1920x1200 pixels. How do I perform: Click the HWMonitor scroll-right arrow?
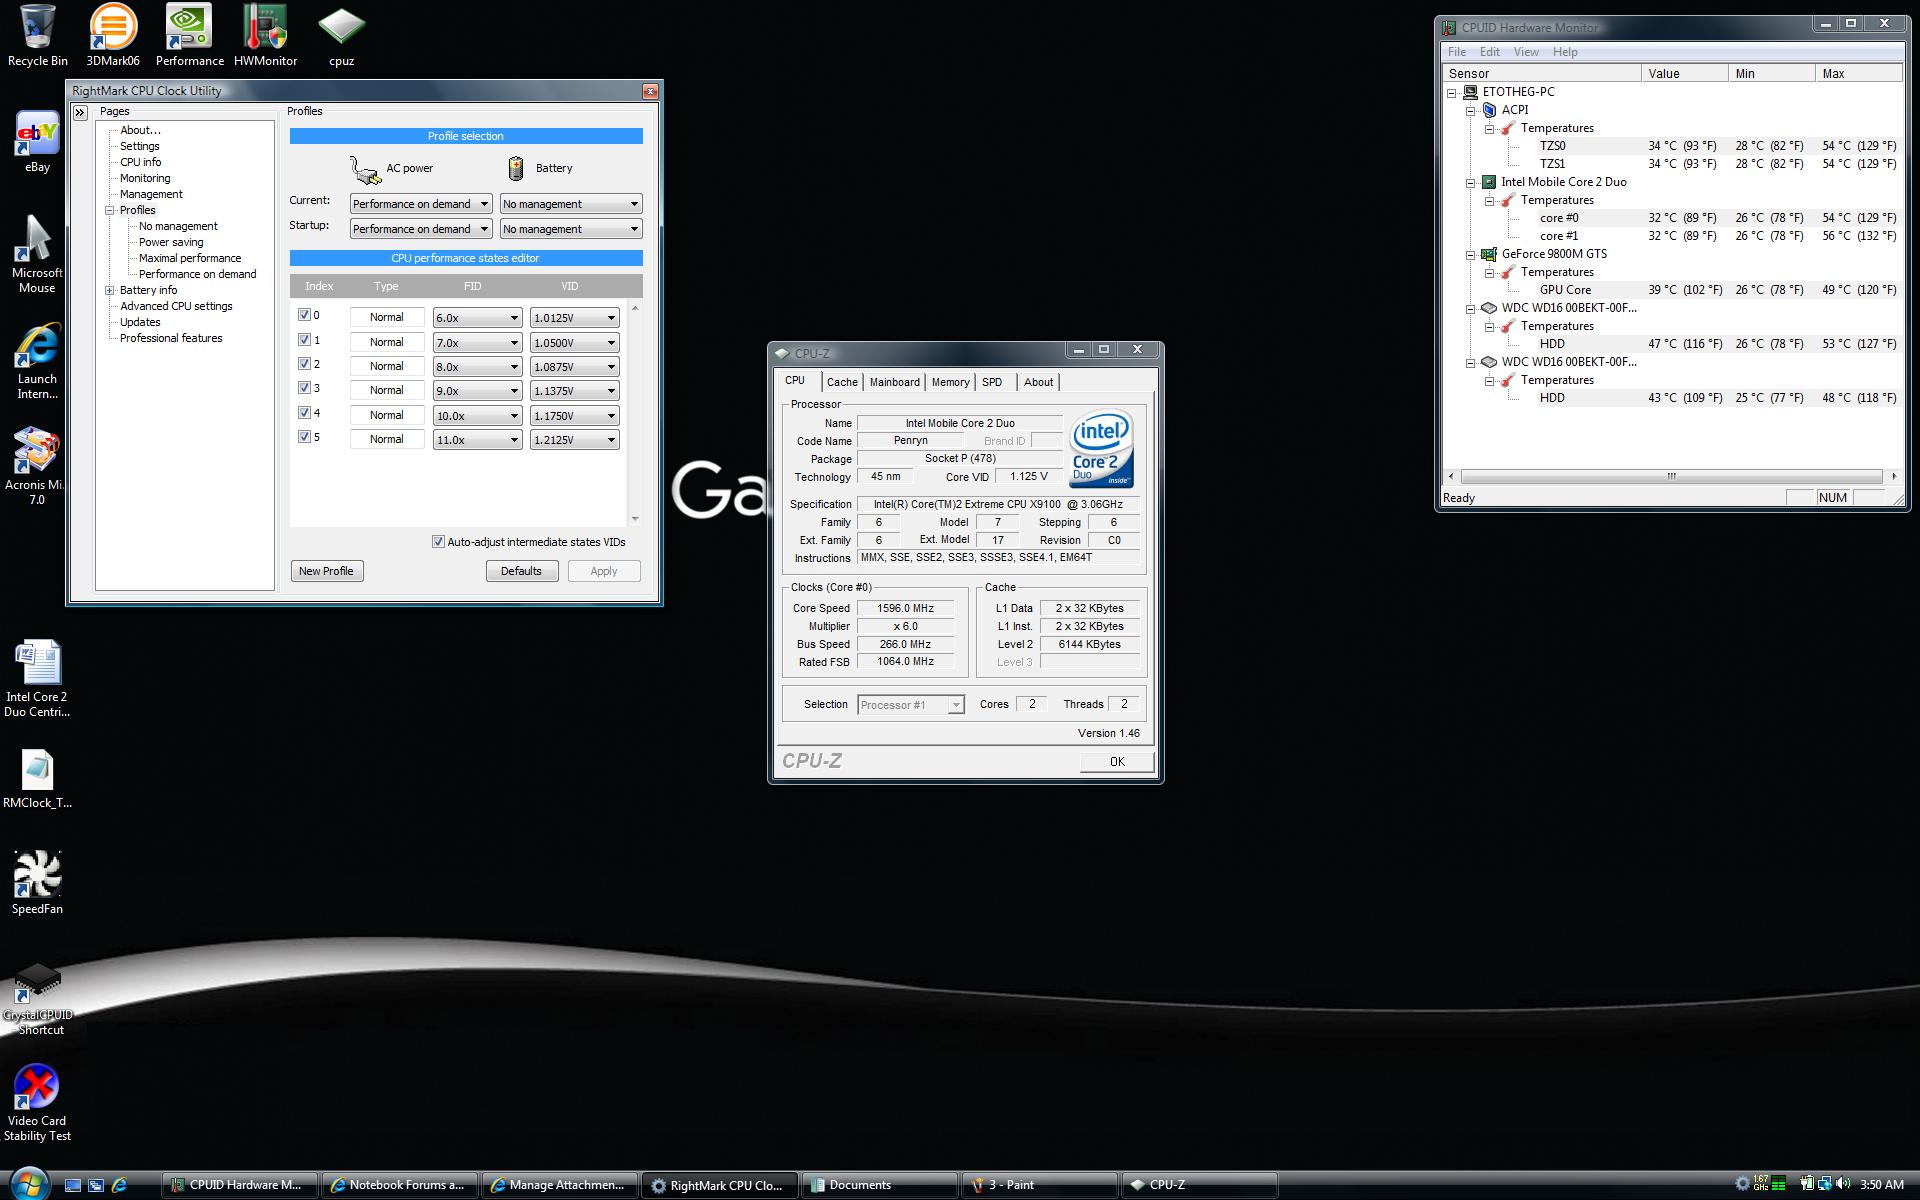(x=1893, y=477)
